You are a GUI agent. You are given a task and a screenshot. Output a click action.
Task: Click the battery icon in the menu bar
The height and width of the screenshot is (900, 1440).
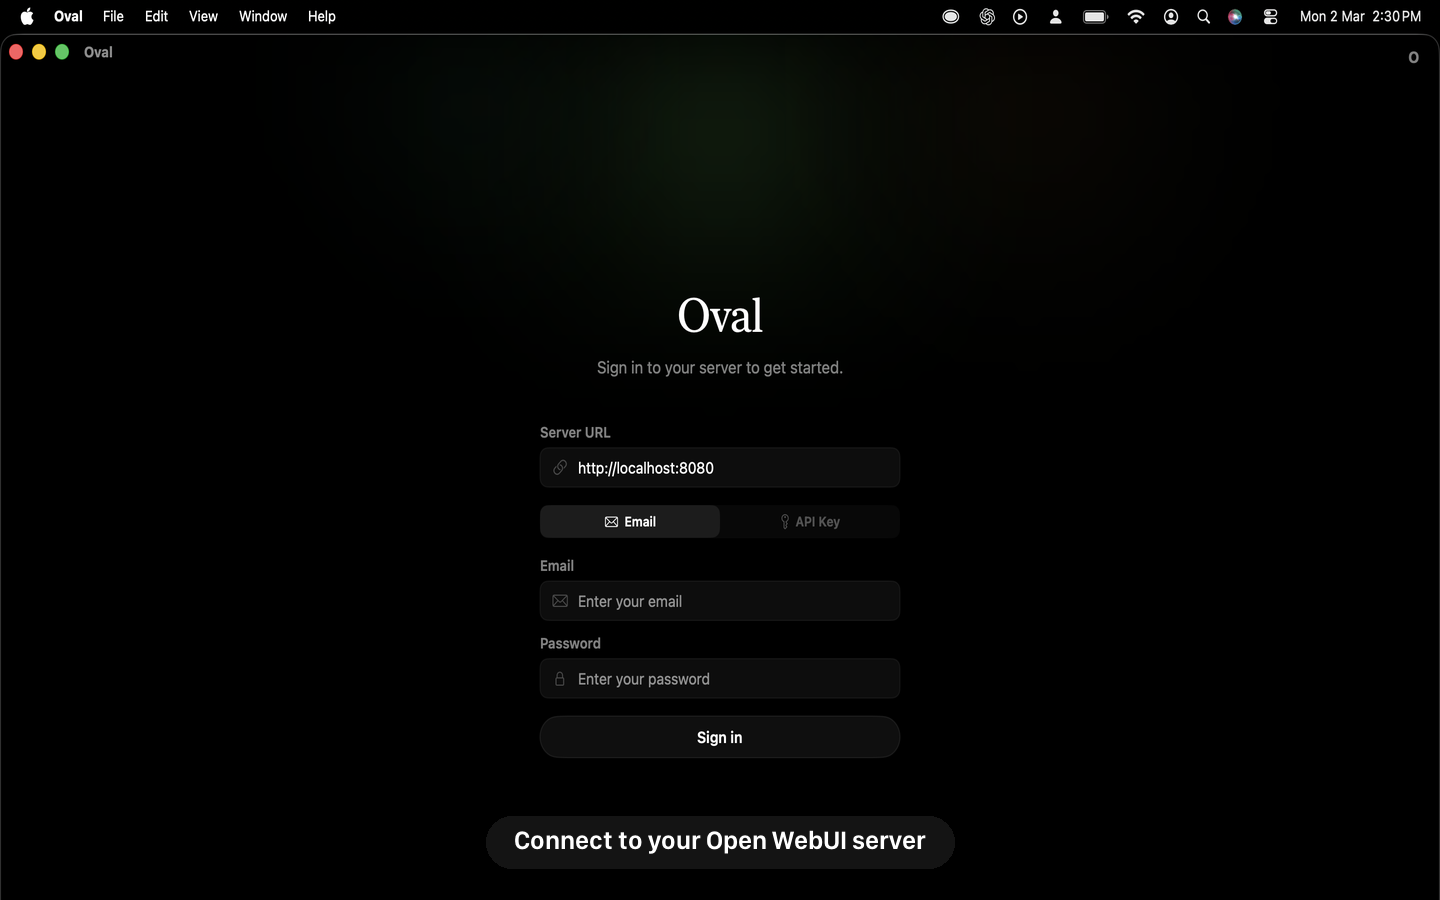[1094, 16]
